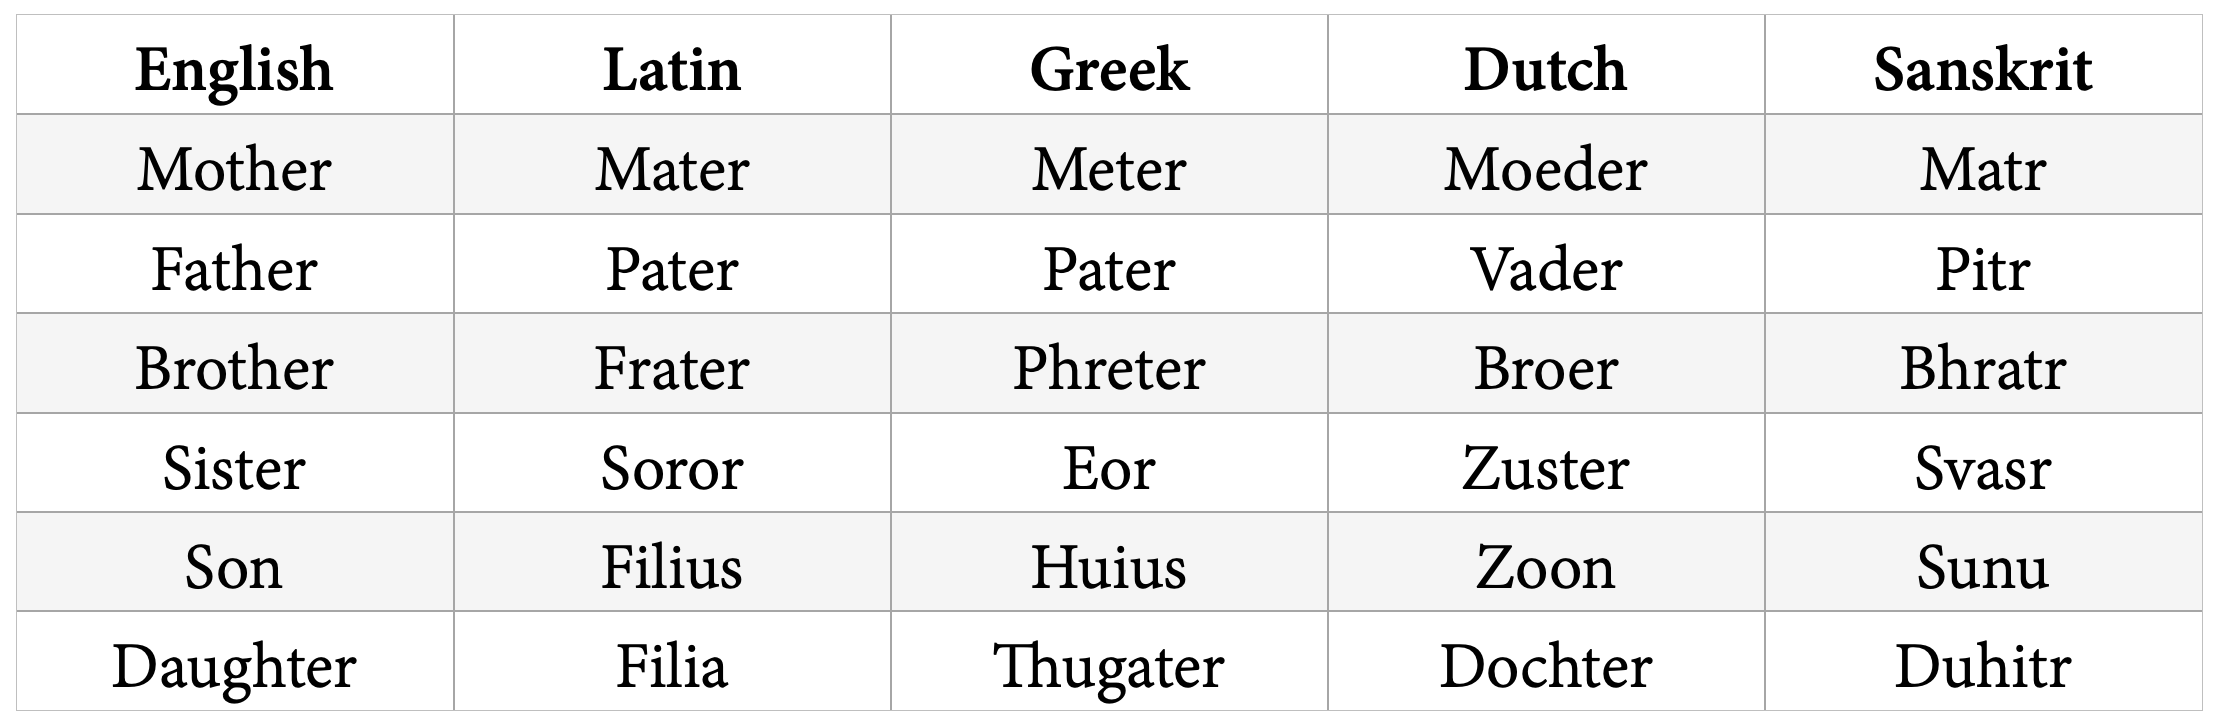Click the Sanskrit column header
2216x720 pixels.
pos(1982,70)
